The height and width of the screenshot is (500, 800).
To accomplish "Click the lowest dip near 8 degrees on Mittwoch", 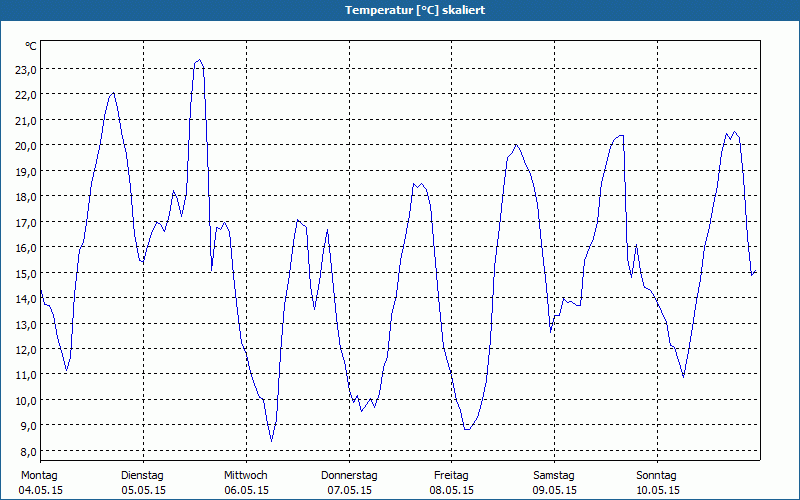I will (271, 441).
